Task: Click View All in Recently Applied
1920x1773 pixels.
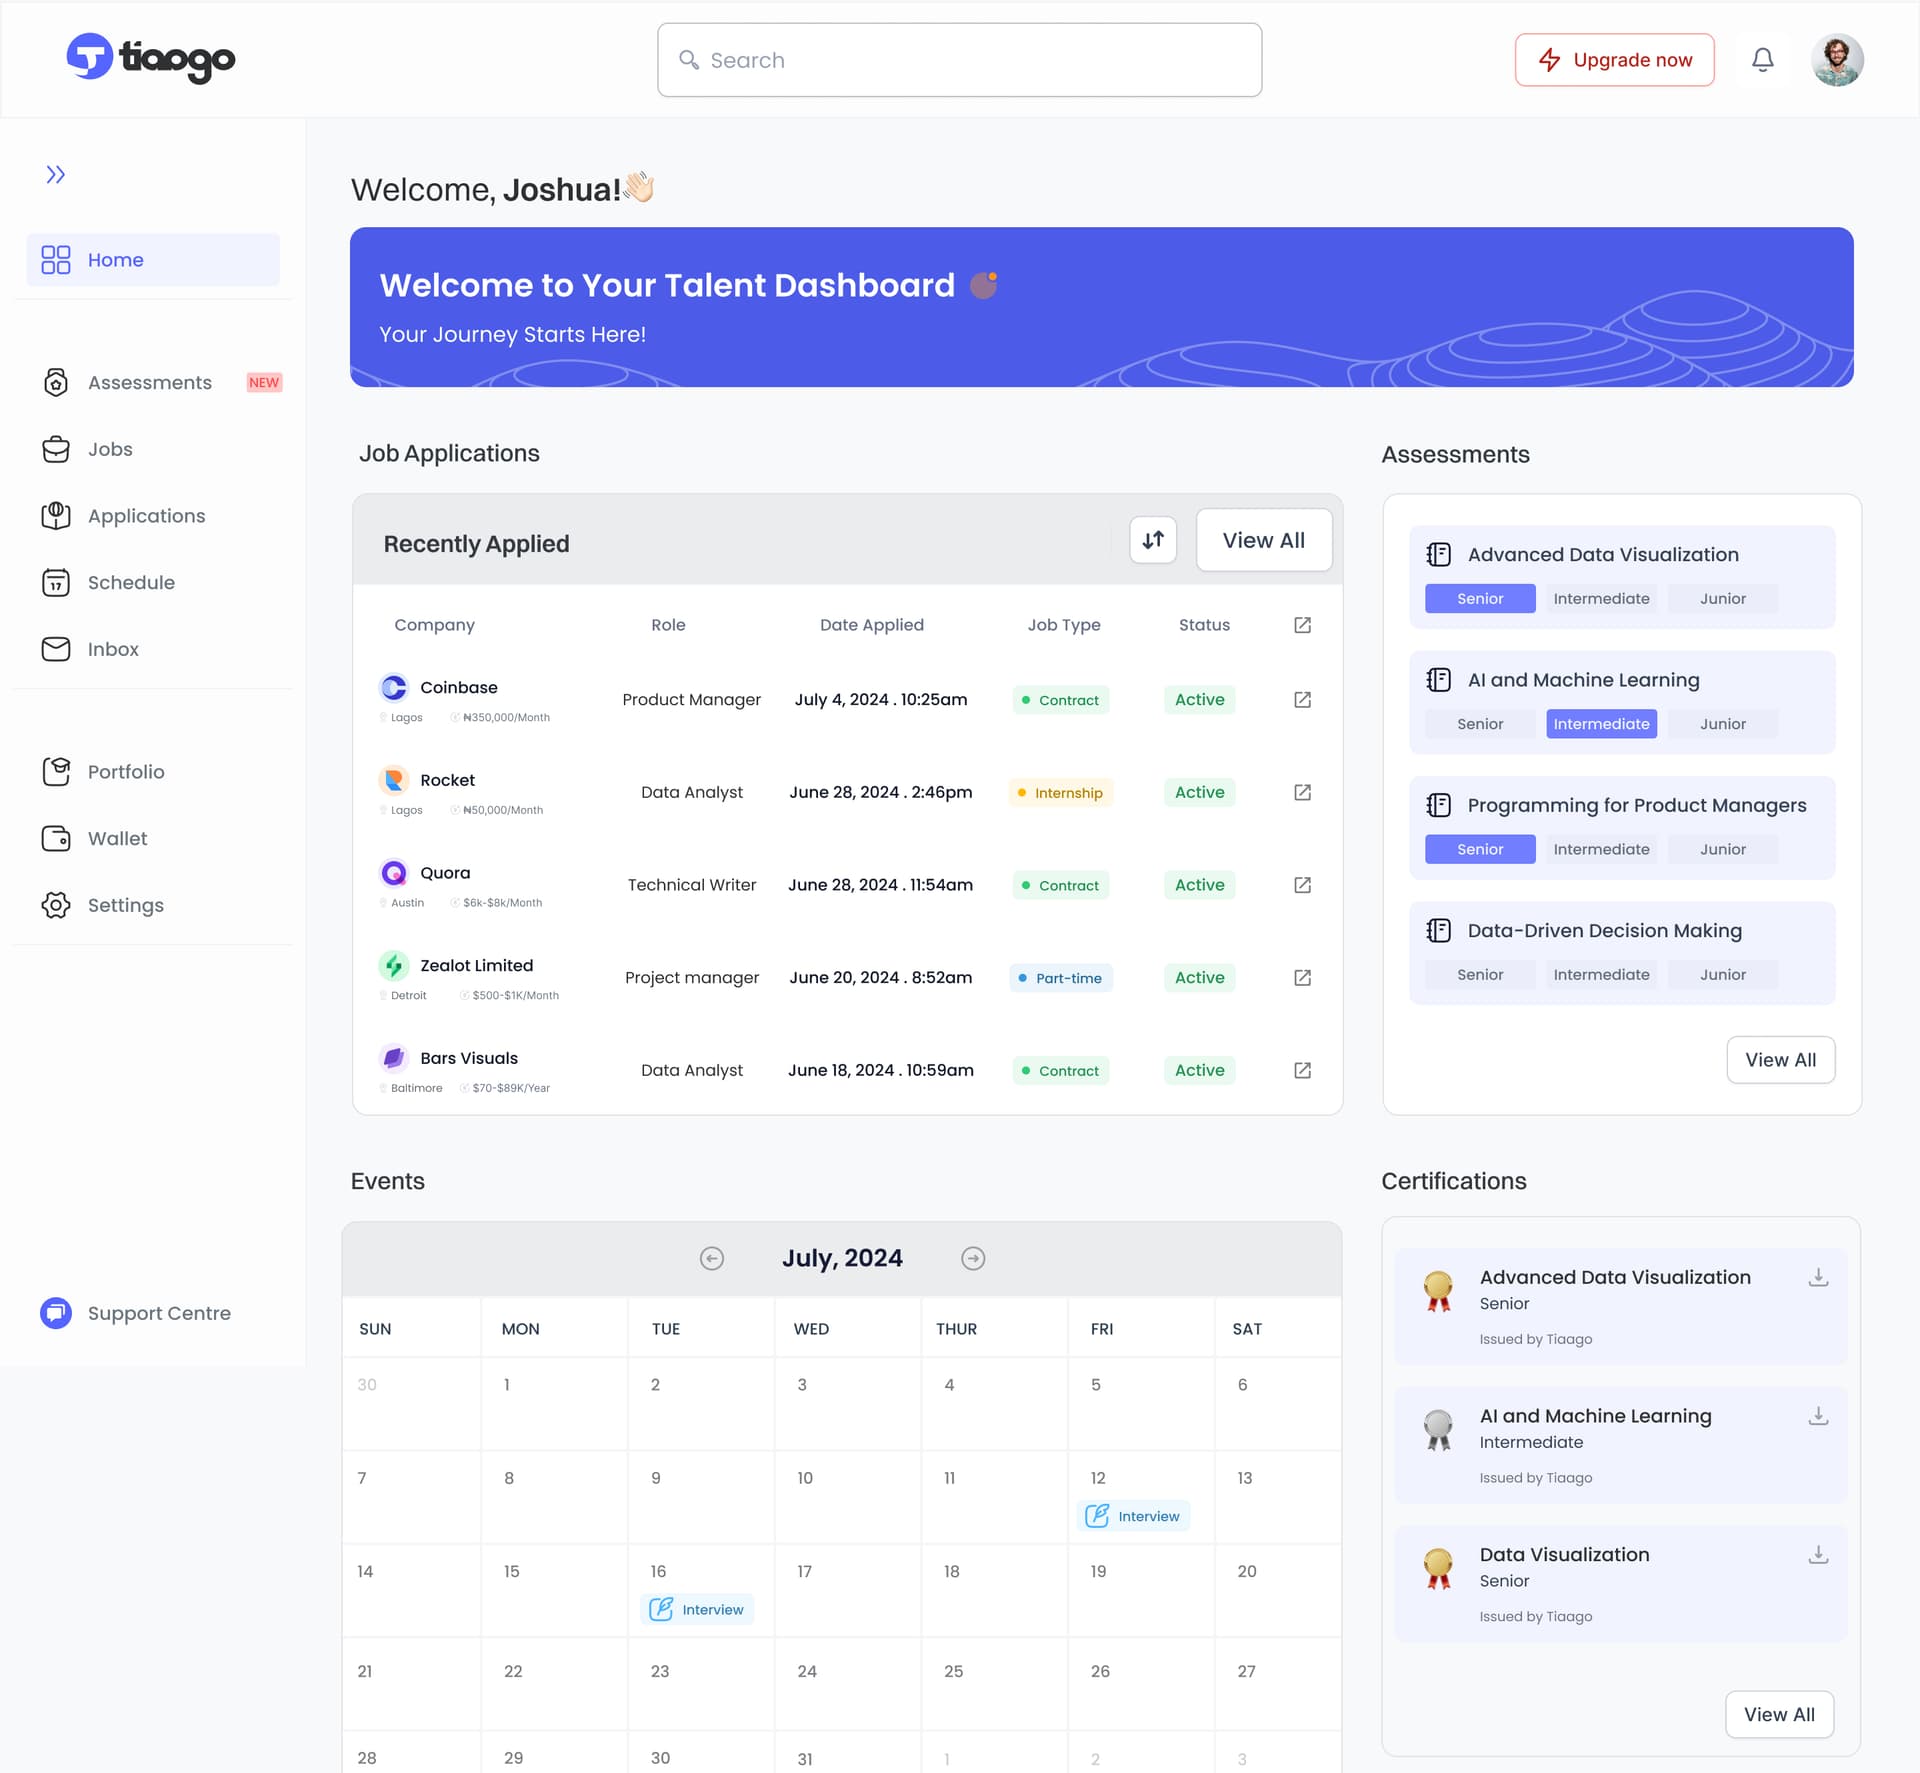Action: pyautogui.click(x=1263, y=540)
